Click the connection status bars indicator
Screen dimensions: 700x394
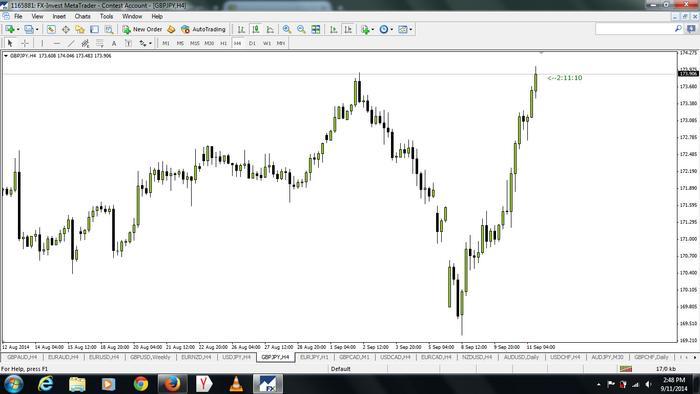[626, 369]
